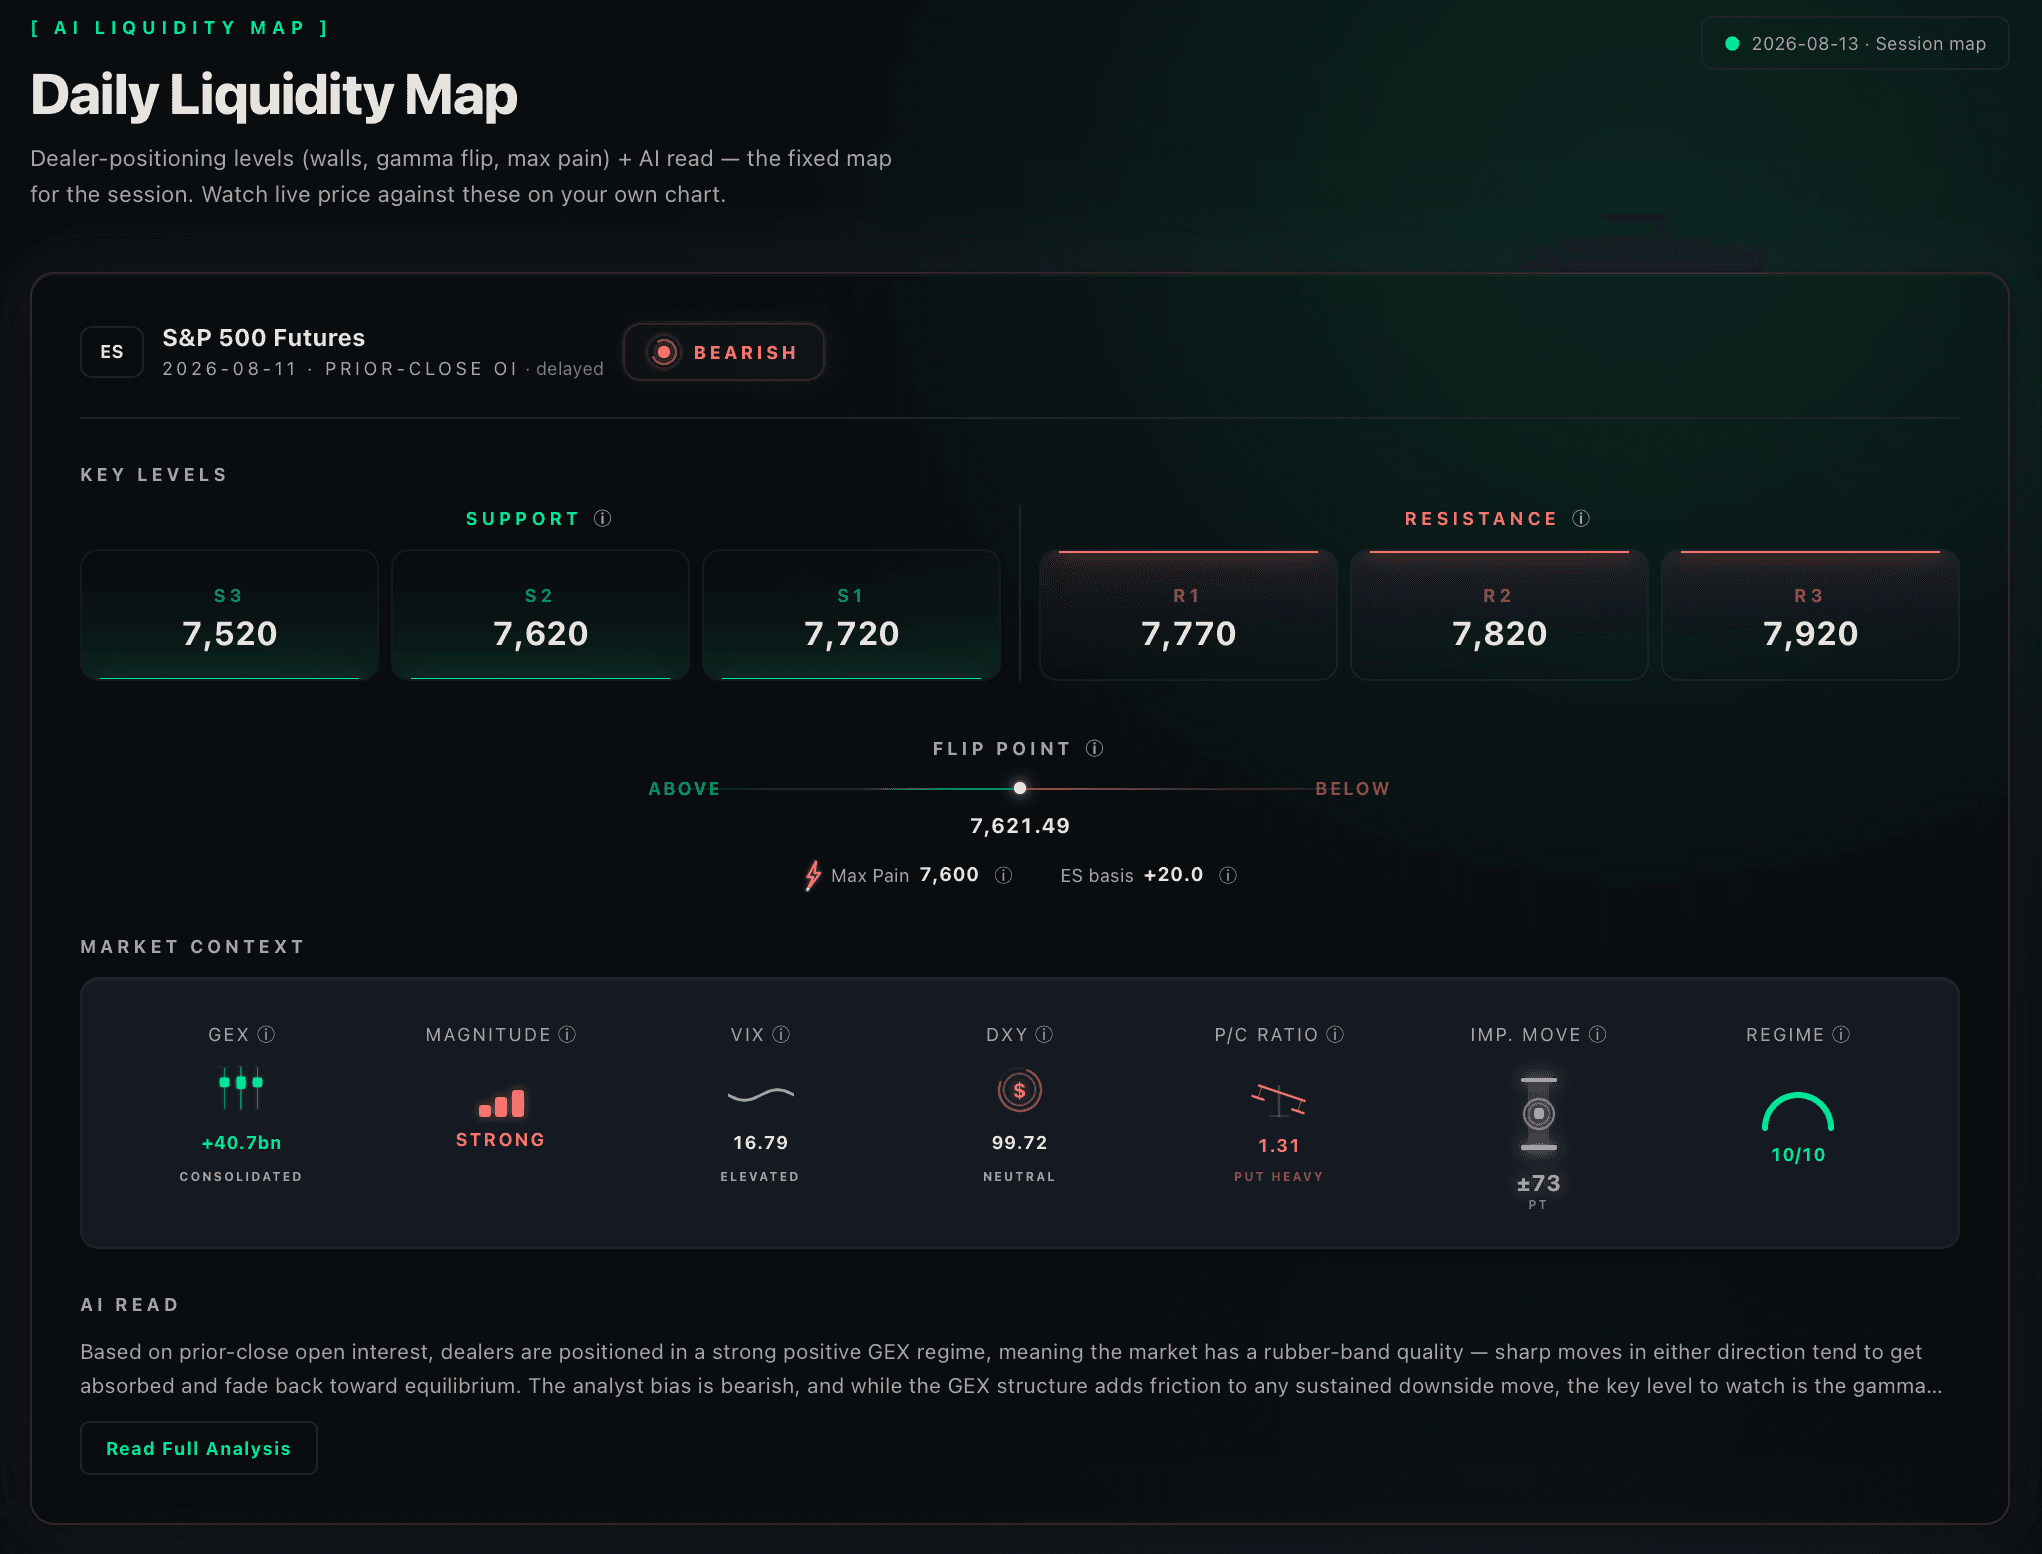Click the Max Pain lightning bolt icon
Viewport: 2042px width, 1554px height.
pyautogui.click(x=813, y=875)
